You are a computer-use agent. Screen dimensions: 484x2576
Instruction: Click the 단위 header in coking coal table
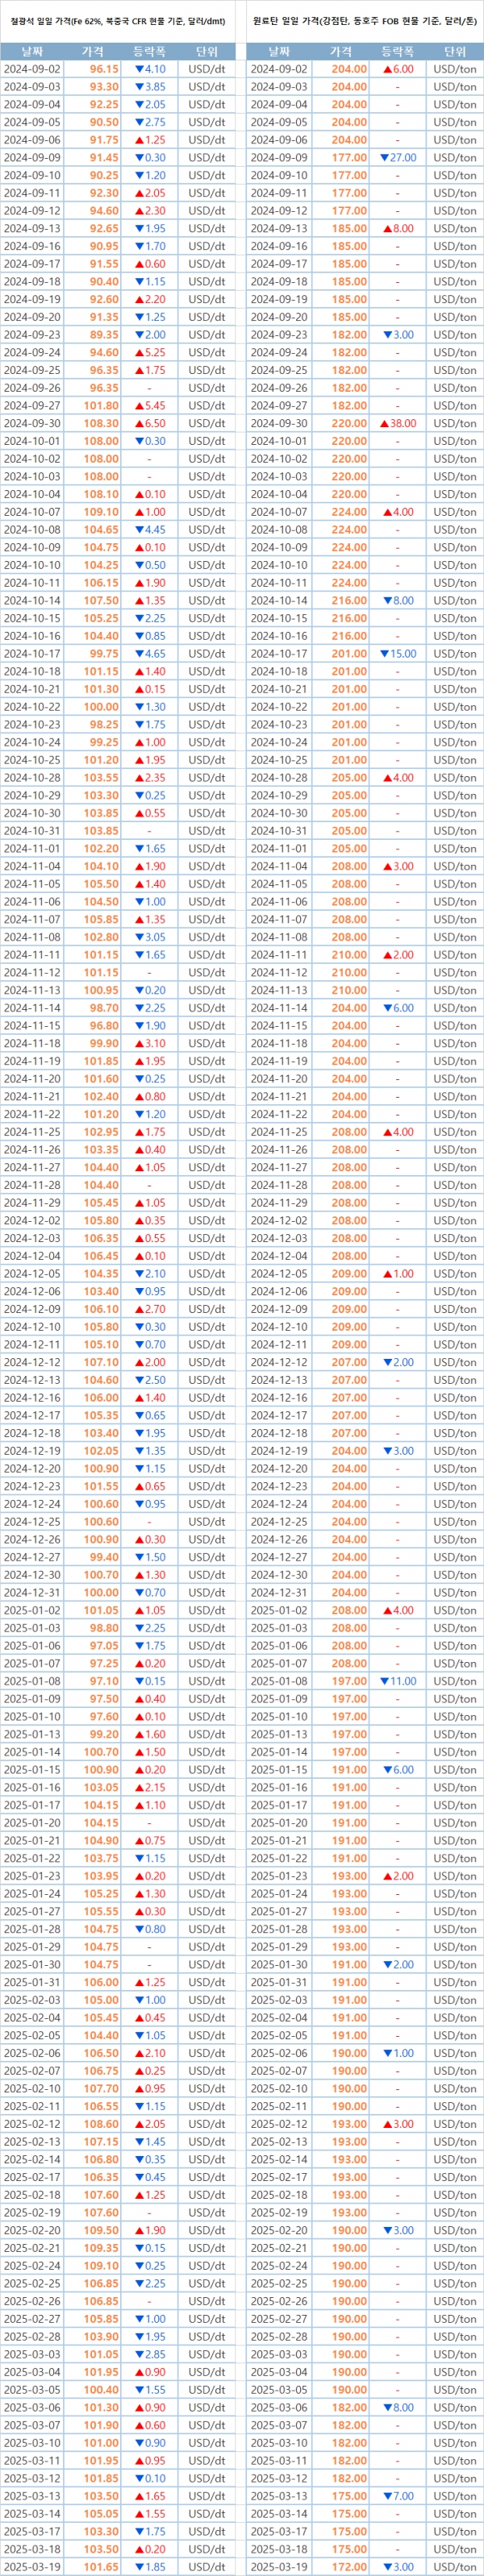(455, 51)
